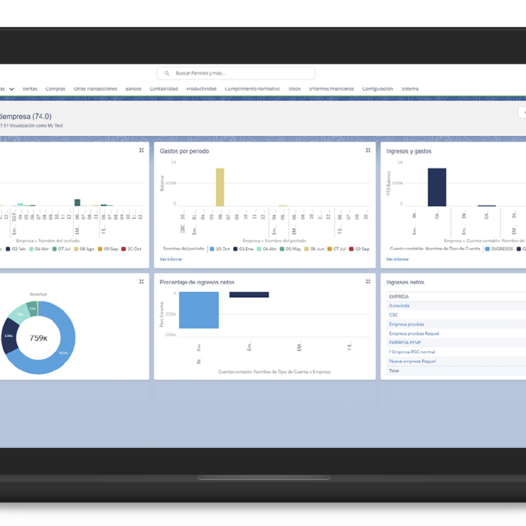
Task: Click the 08 Ago legend swatch in left chart
Action: (76, 249)
